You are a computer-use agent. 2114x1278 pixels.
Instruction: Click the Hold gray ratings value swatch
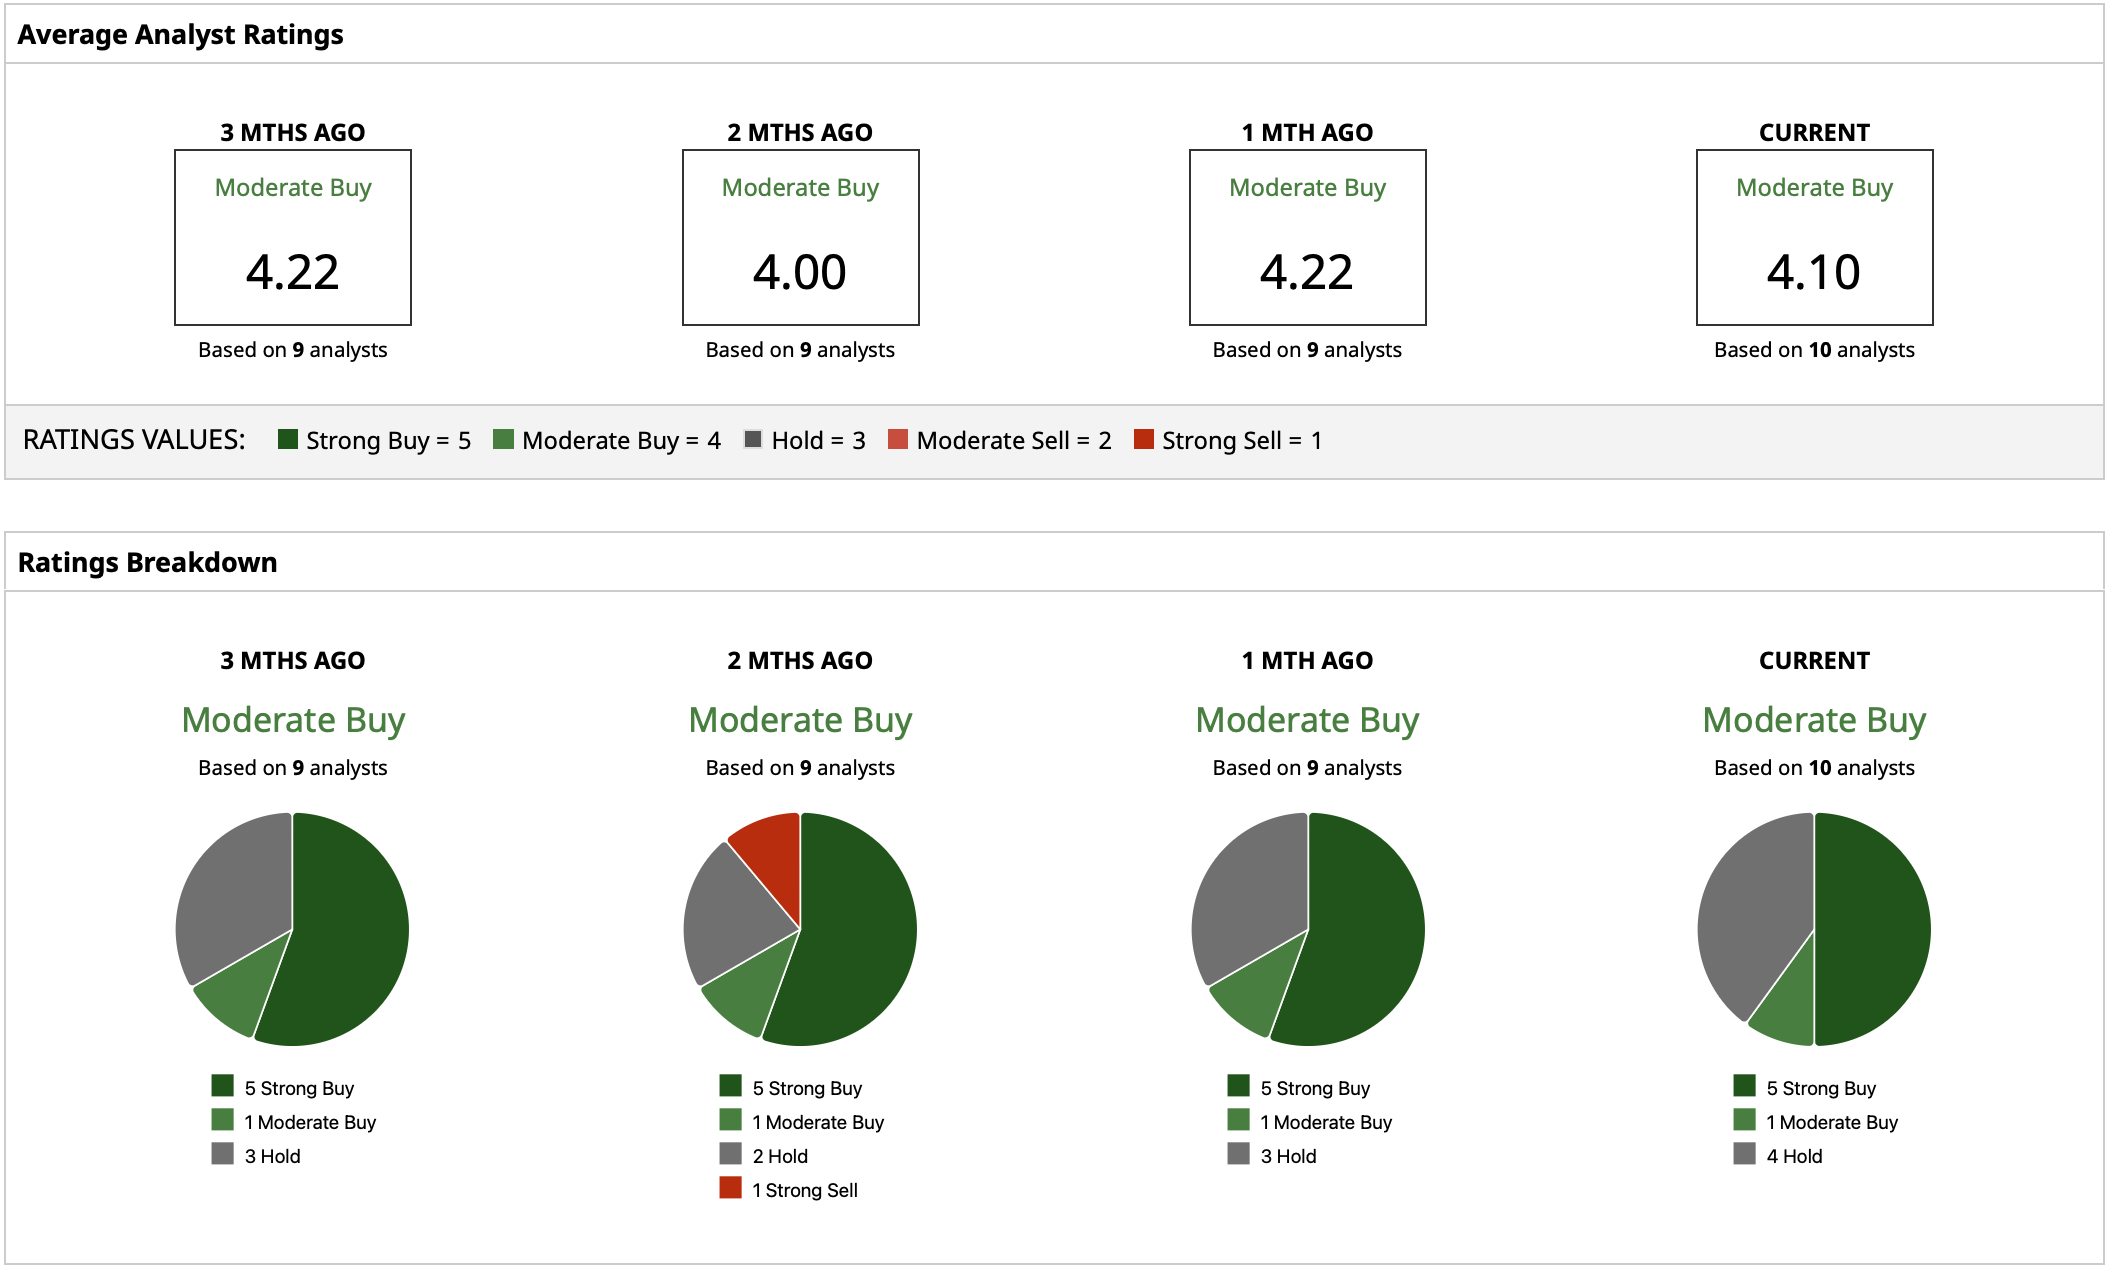point(753,439)
